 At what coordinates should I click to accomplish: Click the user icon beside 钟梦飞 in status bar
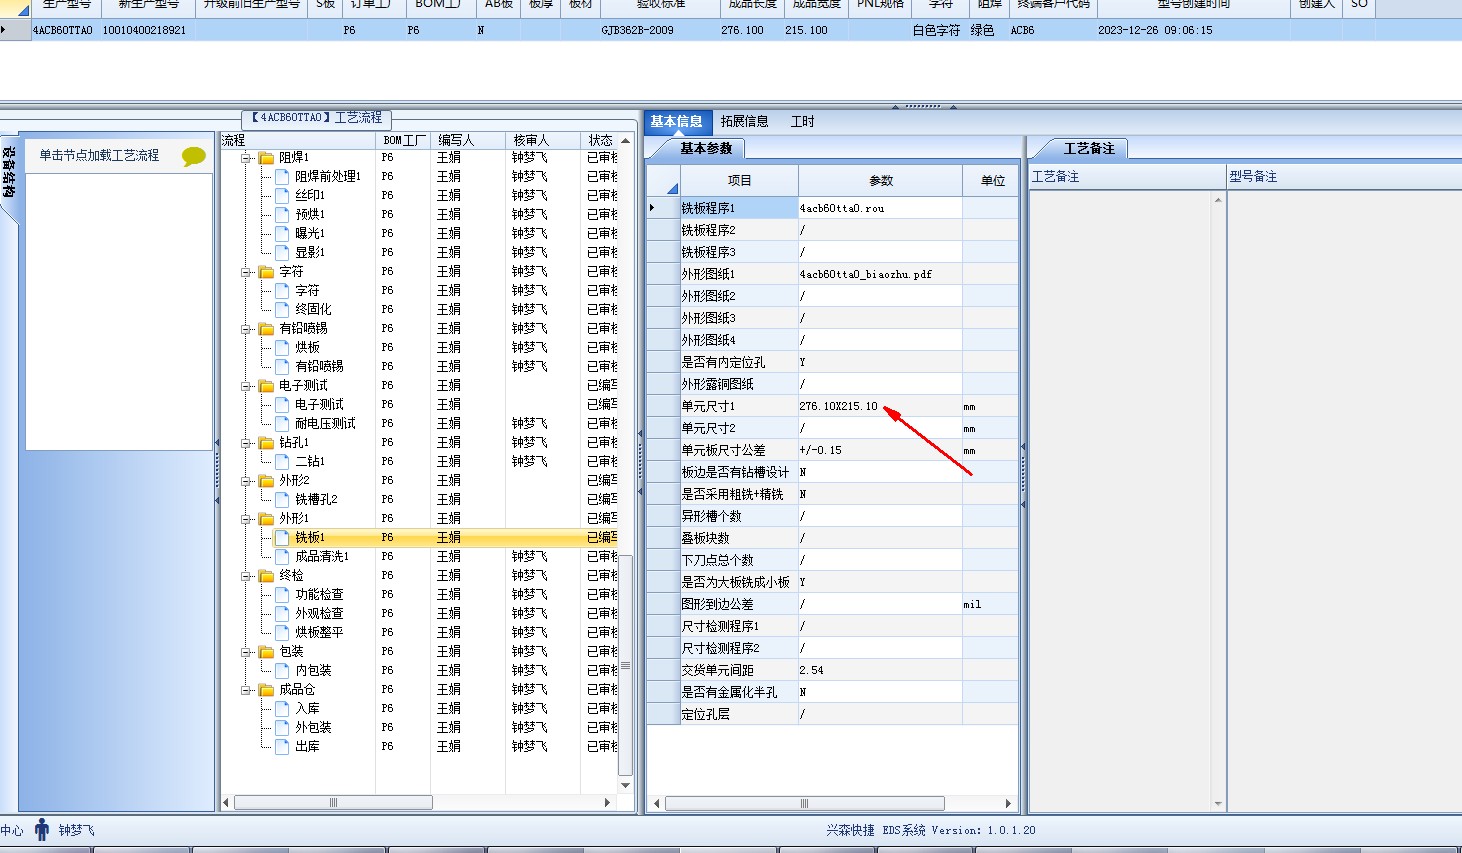click(42, 830)
